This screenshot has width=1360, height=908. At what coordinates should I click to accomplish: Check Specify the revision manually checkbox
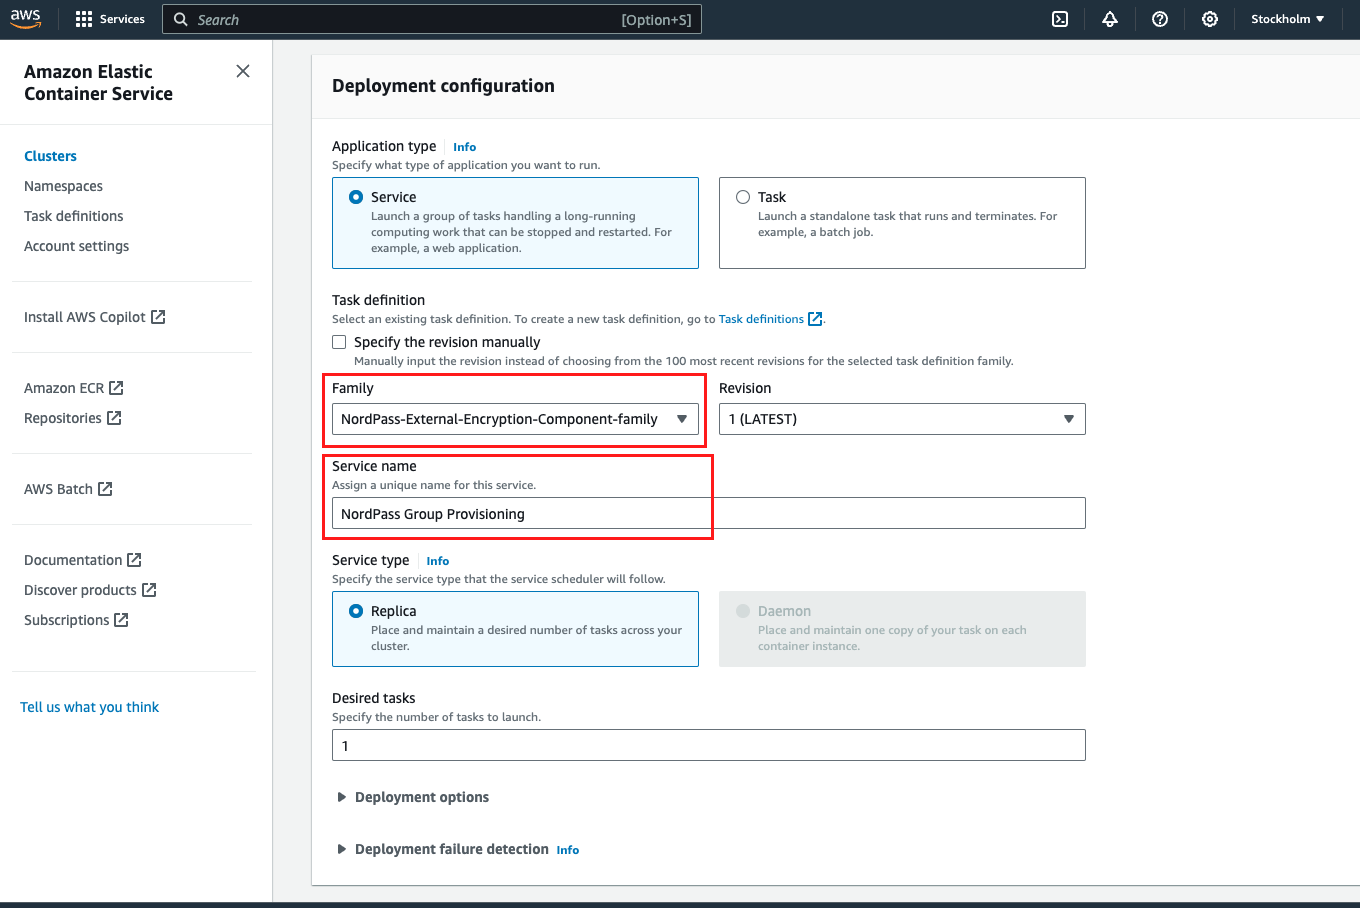click(x=339, y=342)
